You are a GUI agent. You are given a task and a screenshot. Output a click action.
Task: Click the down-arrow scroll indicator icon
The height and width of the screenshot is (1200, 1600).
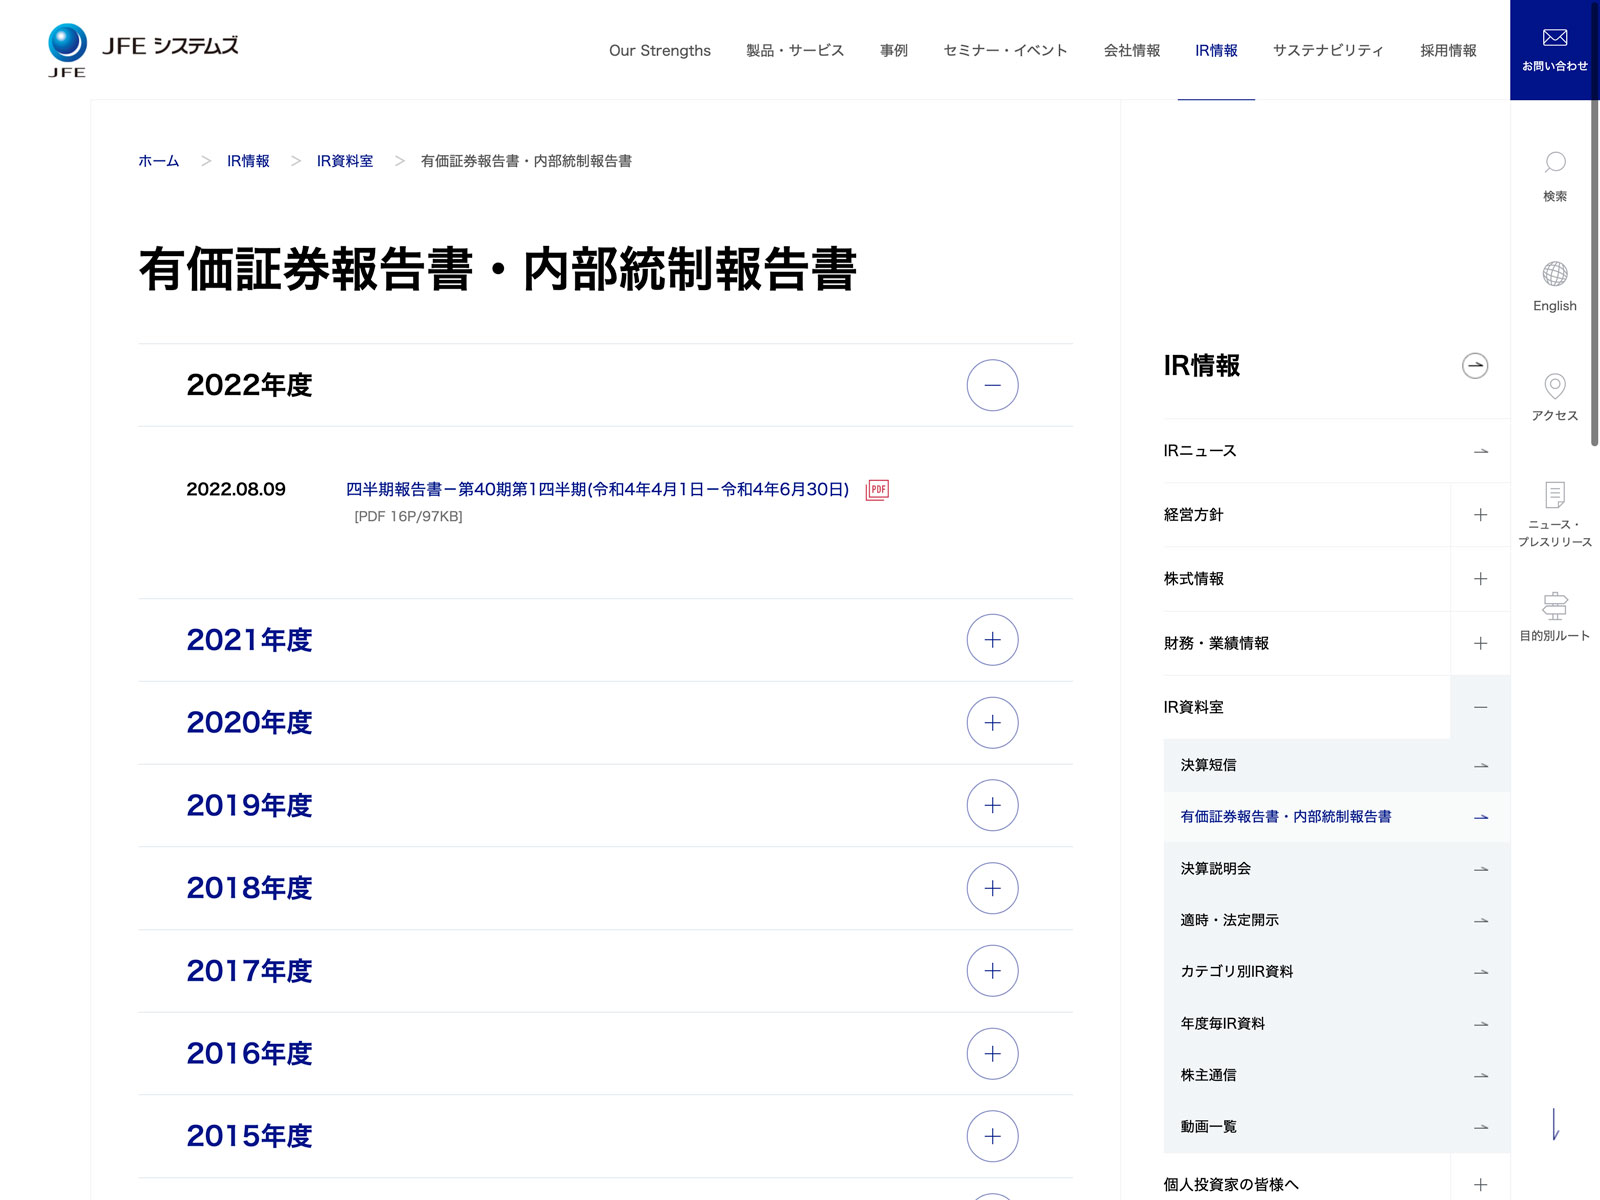1555,1124
